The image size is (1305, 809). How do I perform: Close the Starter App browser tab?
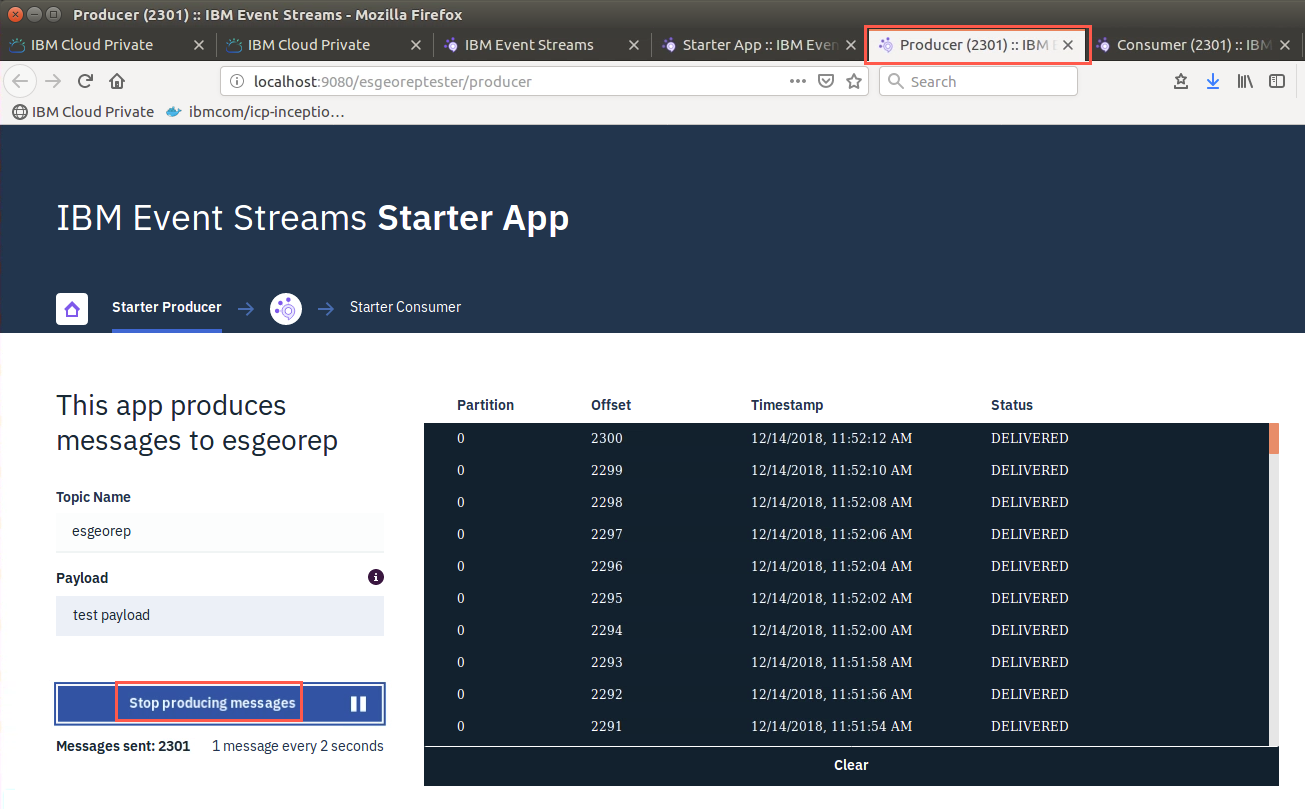click(851, 45)
